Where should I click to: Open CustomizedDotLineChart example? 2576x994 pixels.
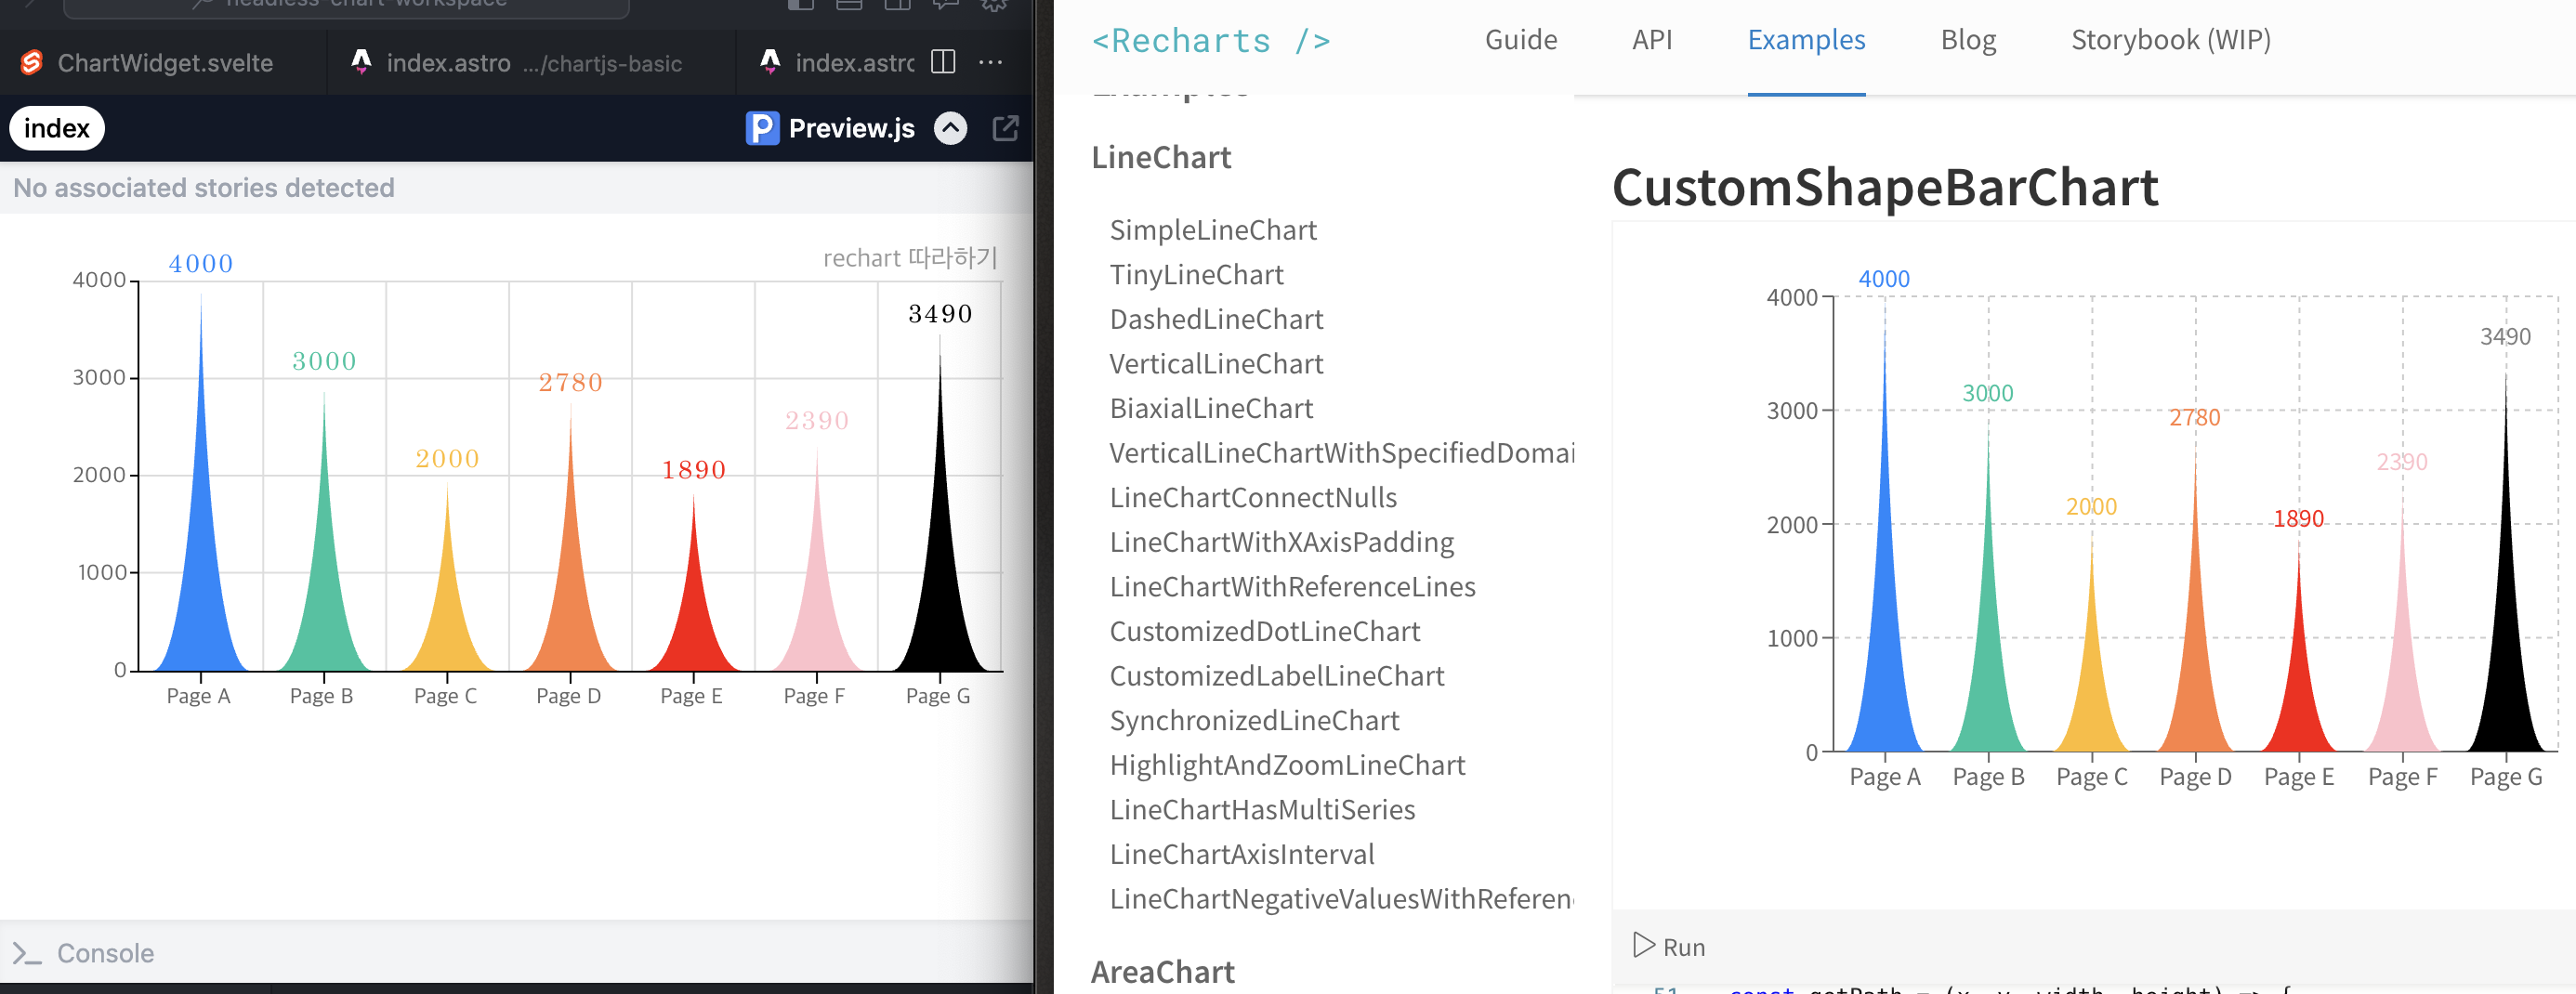[1264, 631]
